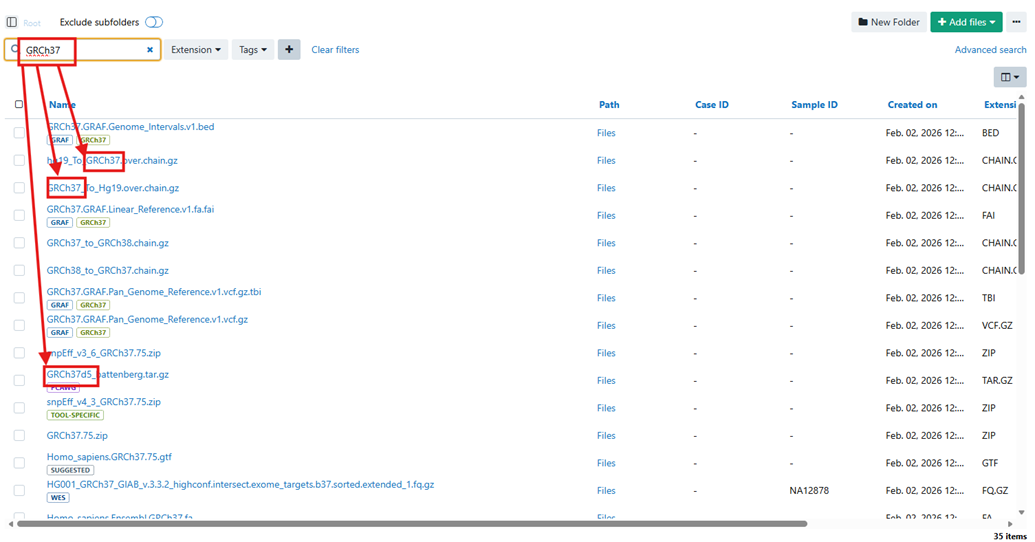
Task: Click Clear filters link
Action: pyautogui.click(x=335, y=50)
